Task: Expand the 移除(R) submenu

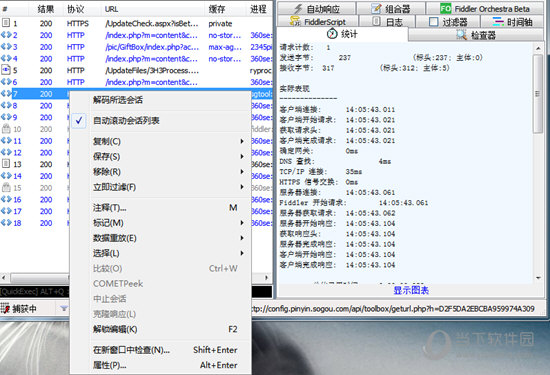Action: [161, 172]
